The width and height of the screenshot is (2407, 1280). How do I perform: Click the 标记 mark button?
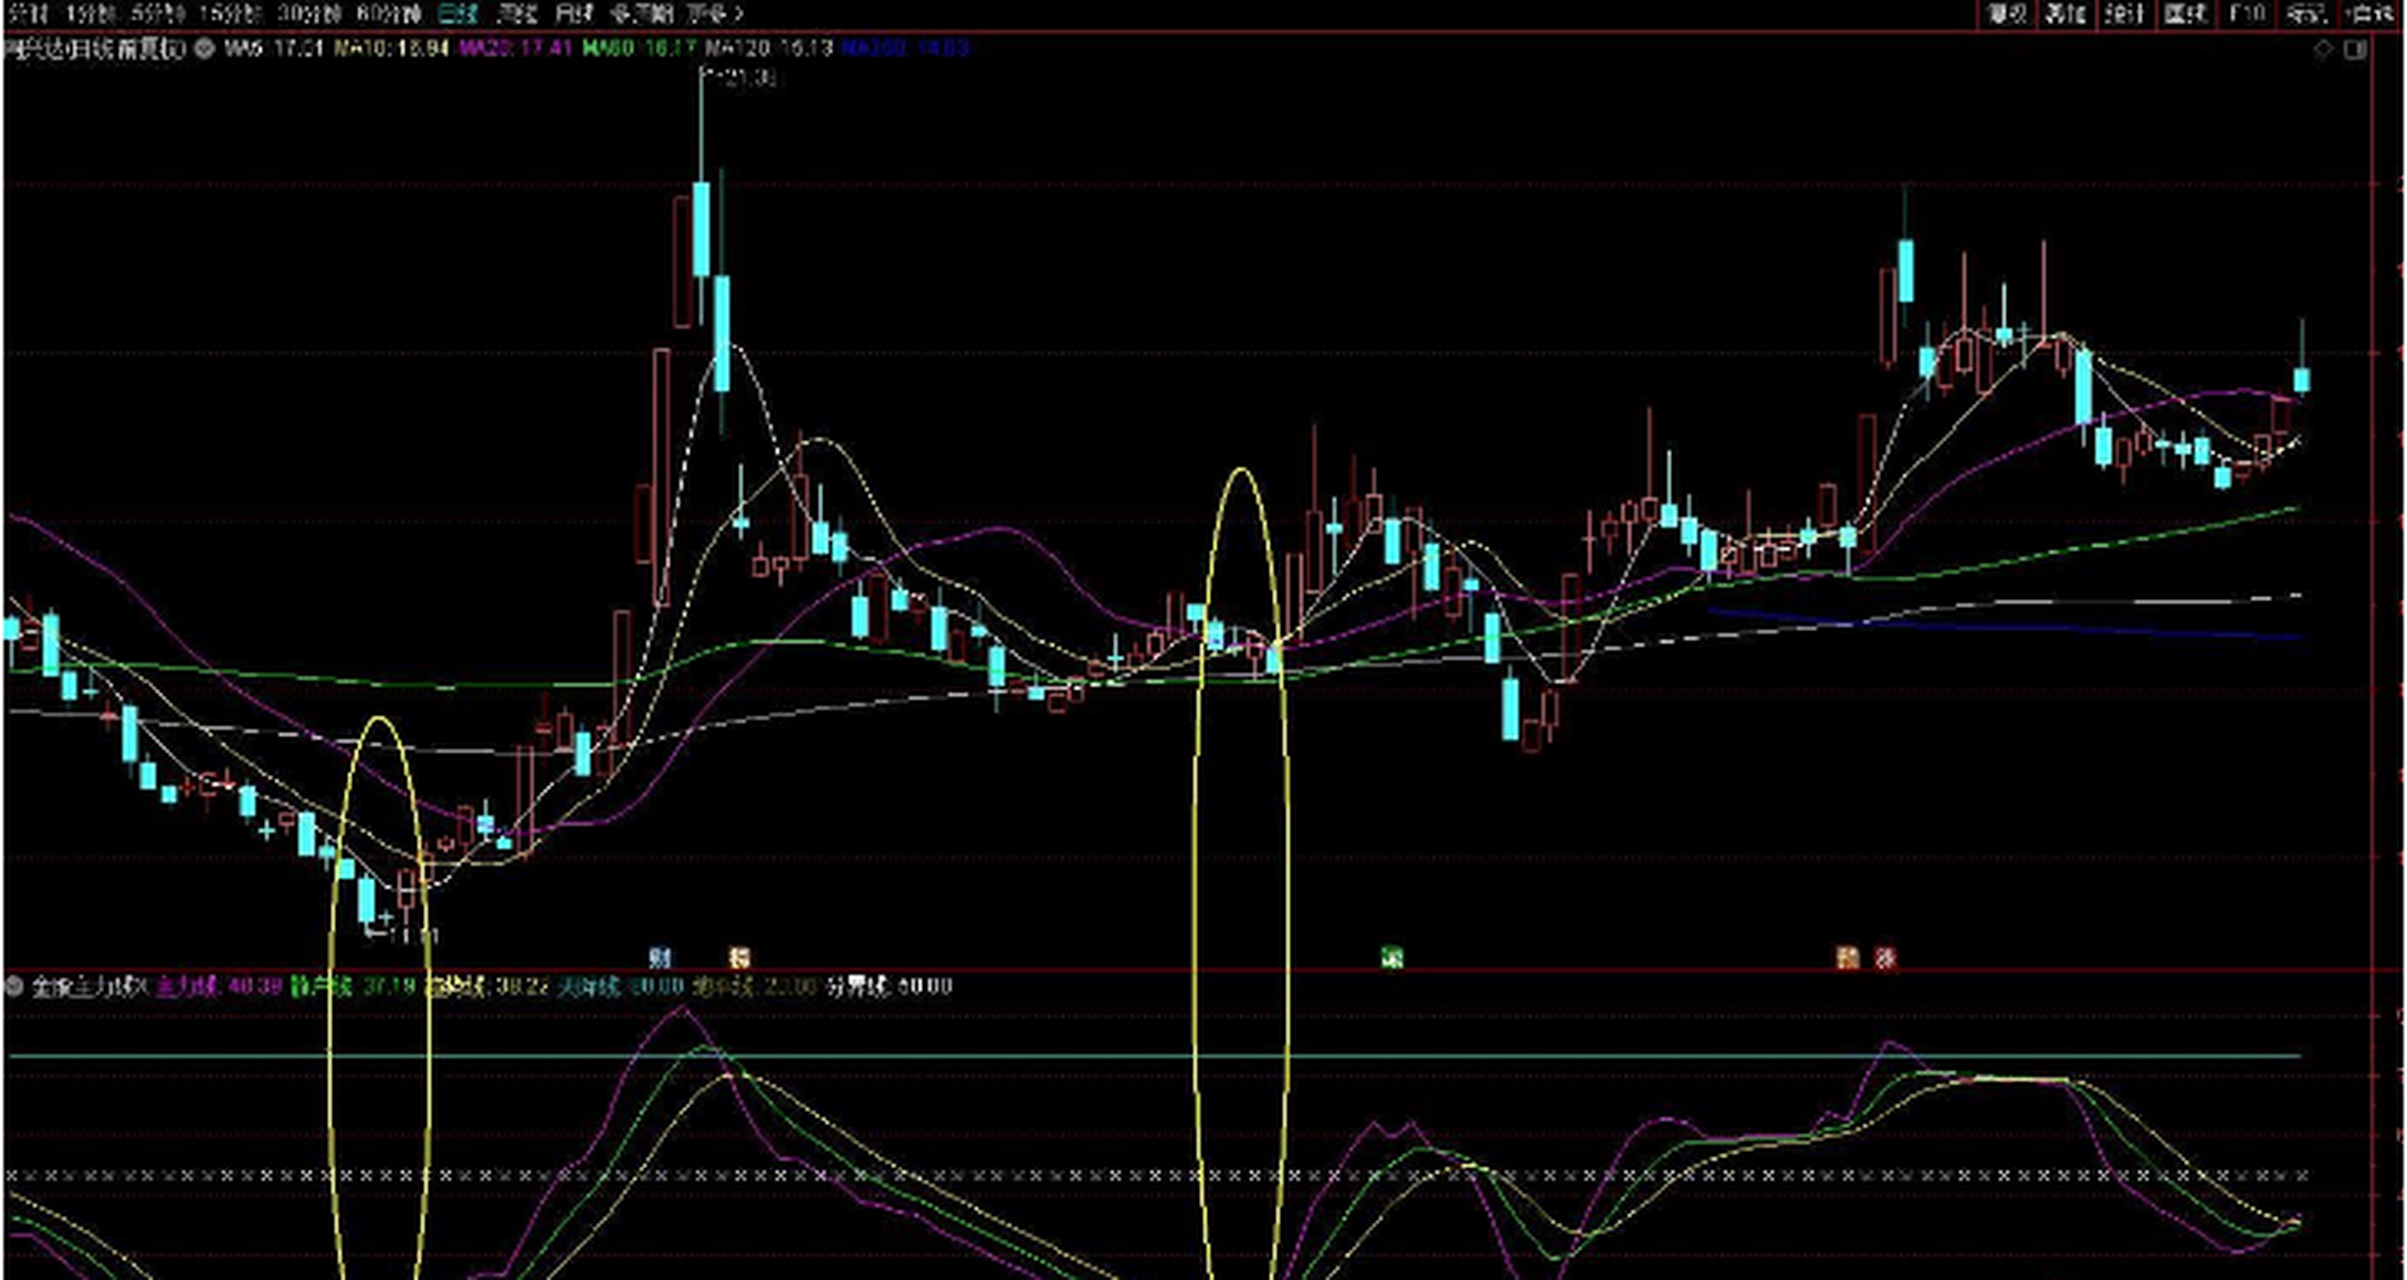pyautogui.click(x=2305, y=14)
